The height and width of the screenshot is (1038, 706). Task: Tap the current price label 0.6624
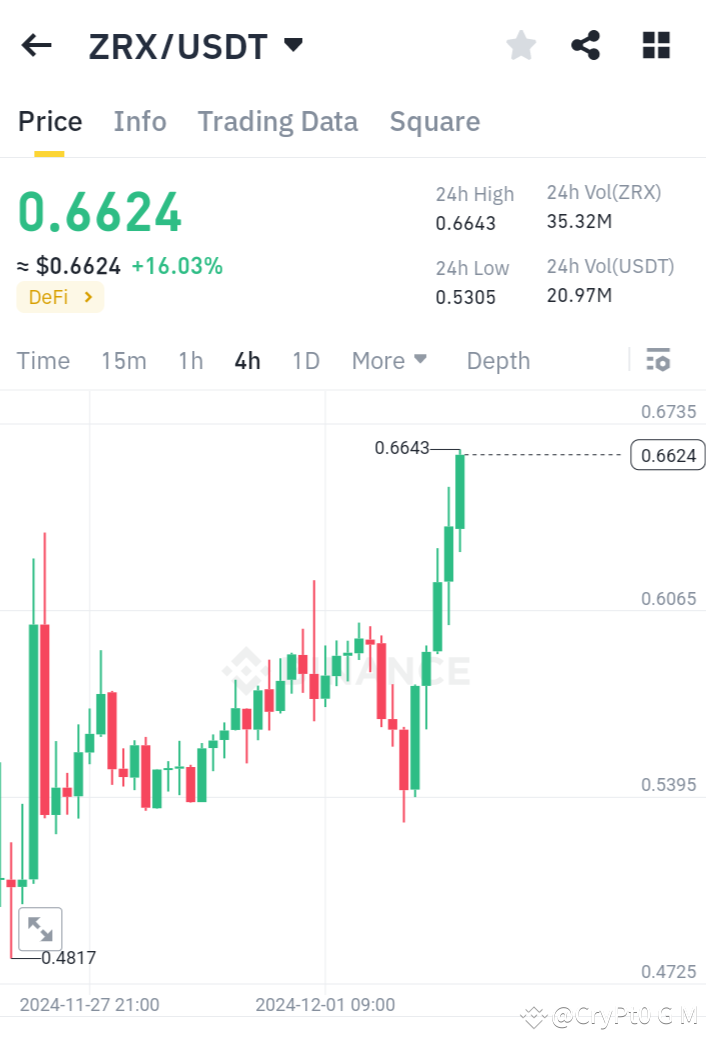pos(99,210)
